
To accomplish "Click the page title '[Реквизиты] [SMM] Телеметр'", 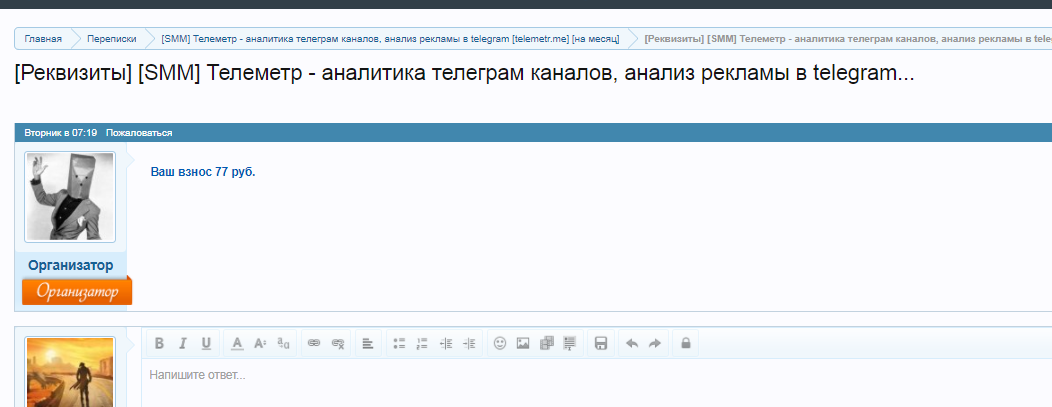I will click(464, 72).
